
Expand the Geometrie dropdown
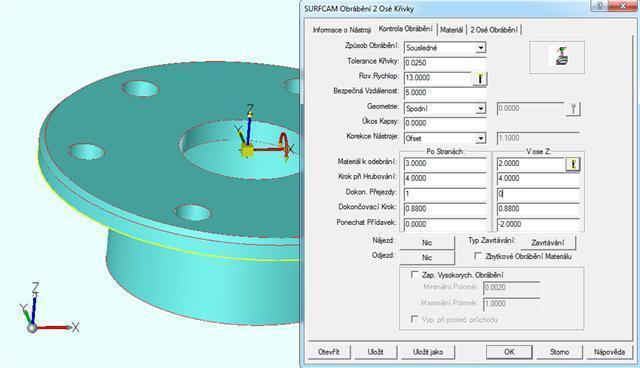click(480, 109)
